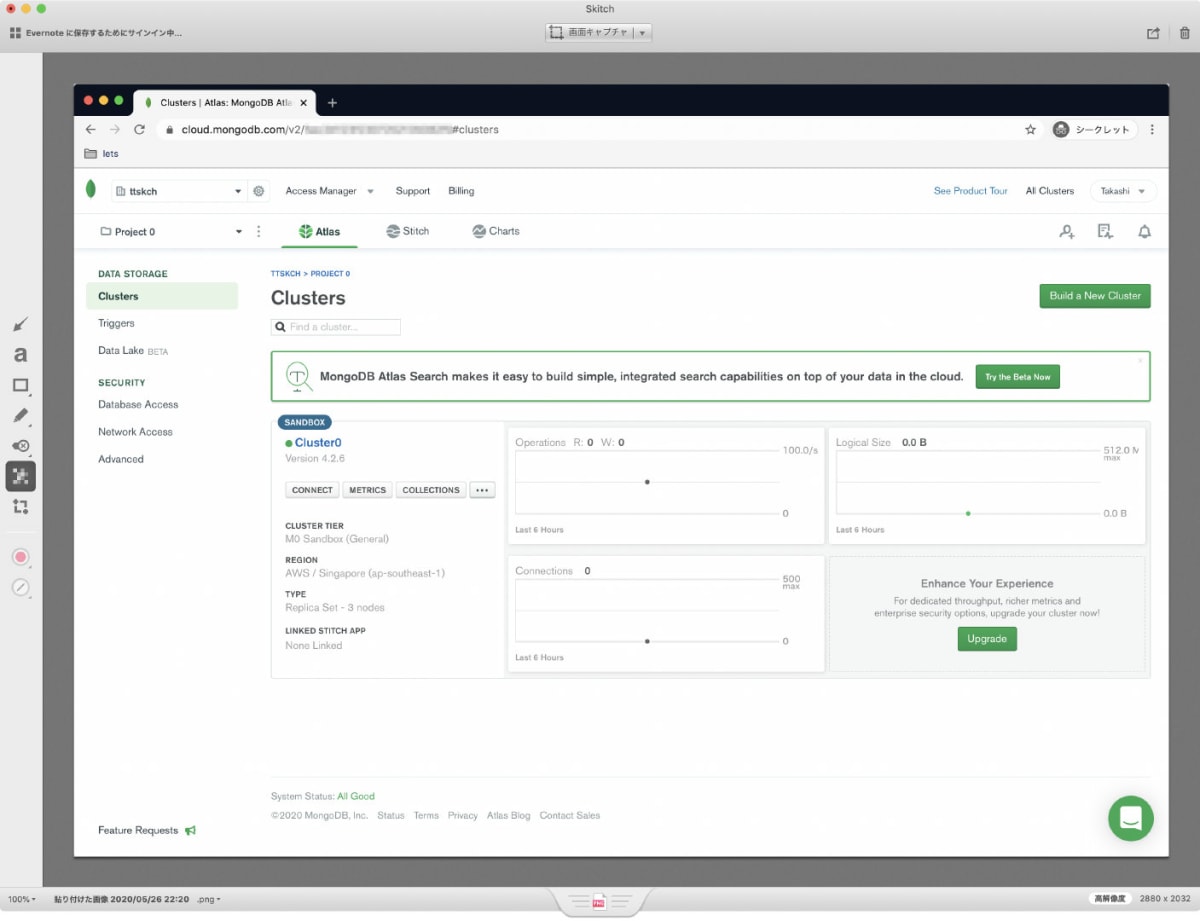
Task: Select Triggers in the sidebar
Action: [116, 323]
